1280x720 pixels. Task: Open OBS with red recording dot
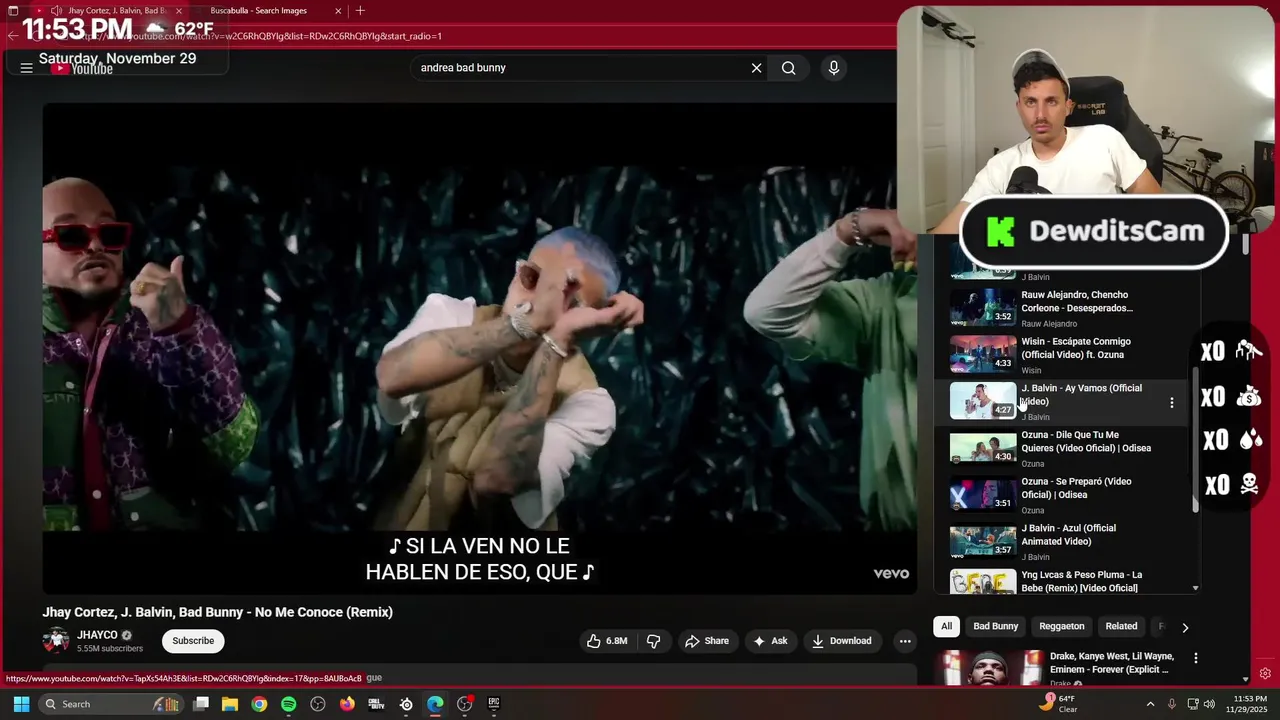(x=464, y=704)
